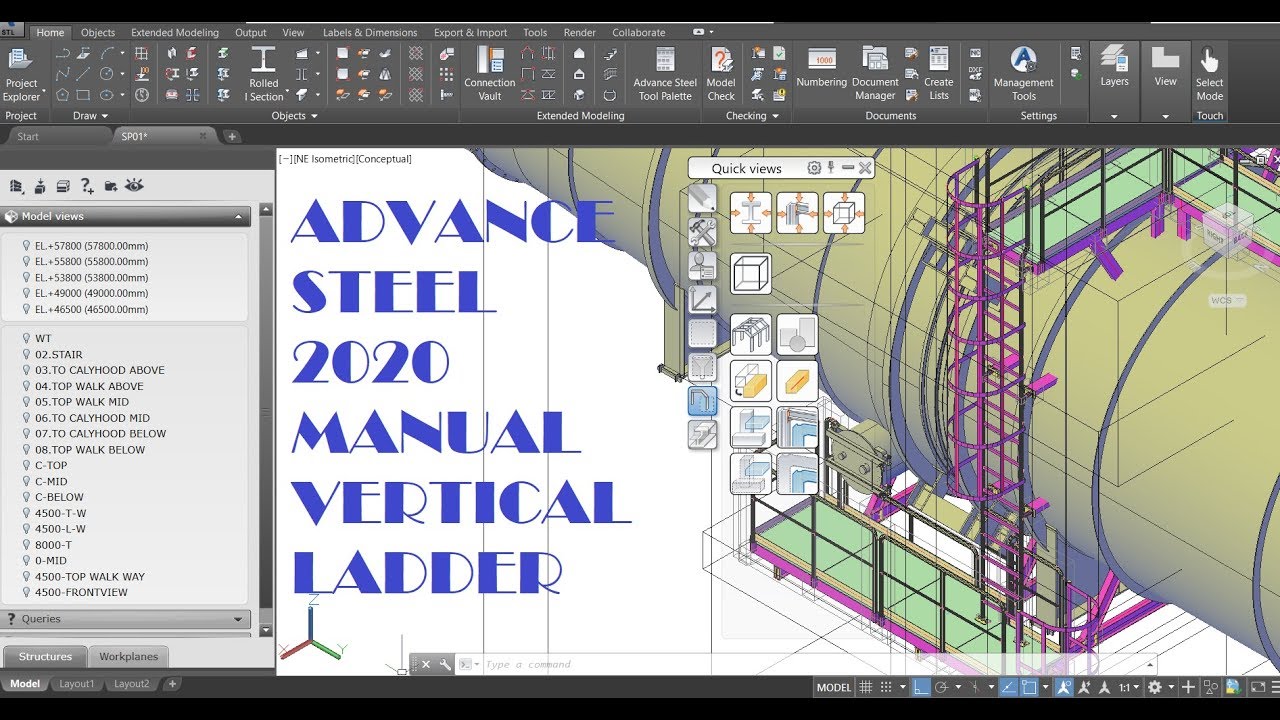Switch to the Workplanes tab

[128, 656]
